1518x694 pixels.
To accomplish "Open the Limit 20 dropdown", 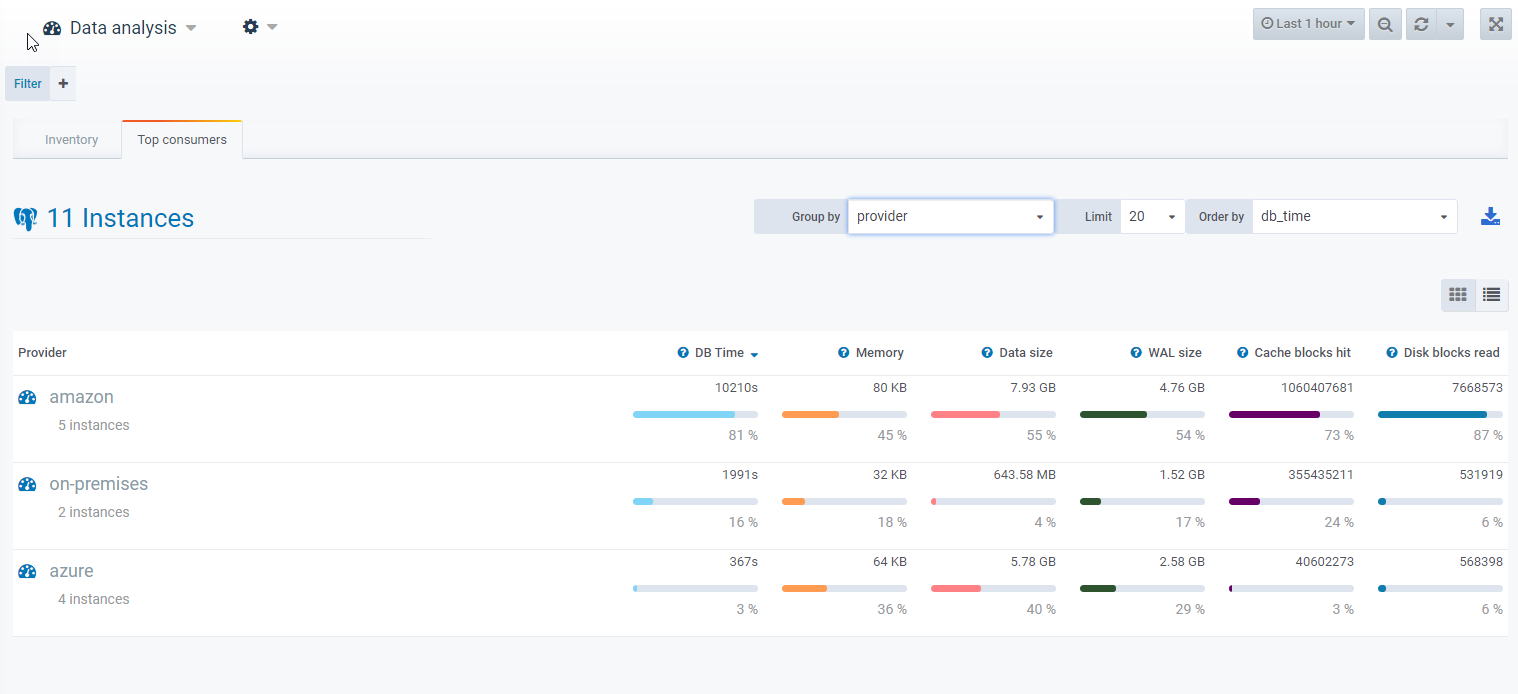I will [1152, 217].
